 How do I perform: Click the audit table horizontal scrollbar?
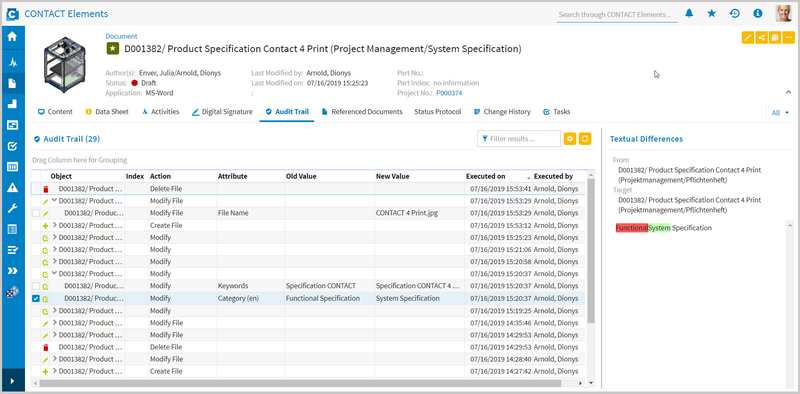click(301, 383)
